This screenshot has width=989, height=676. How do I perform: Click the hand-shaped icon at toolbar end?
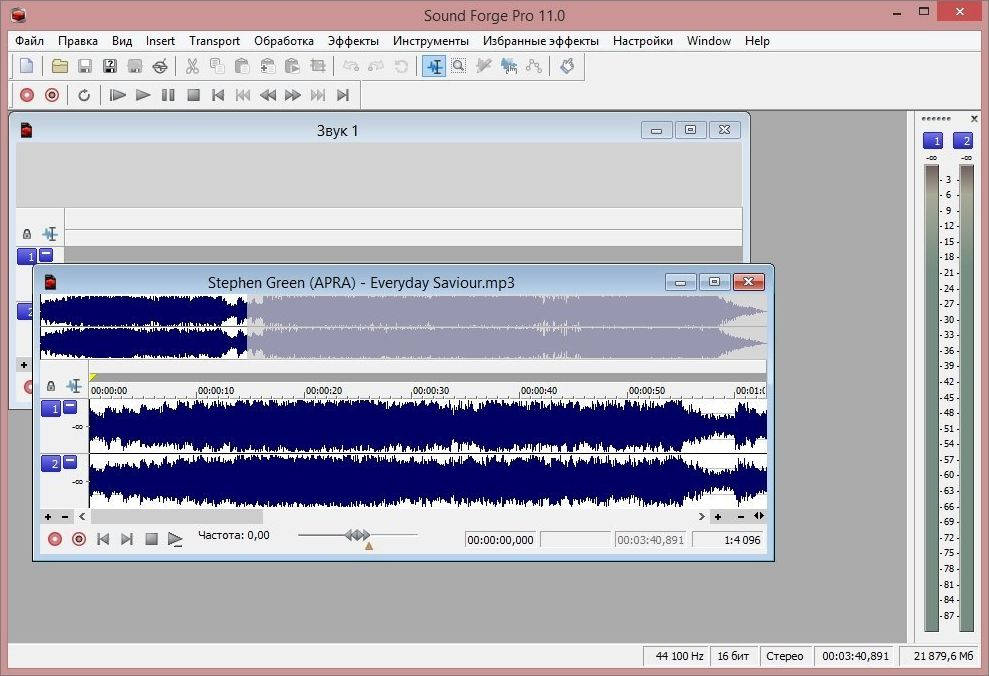567,66
